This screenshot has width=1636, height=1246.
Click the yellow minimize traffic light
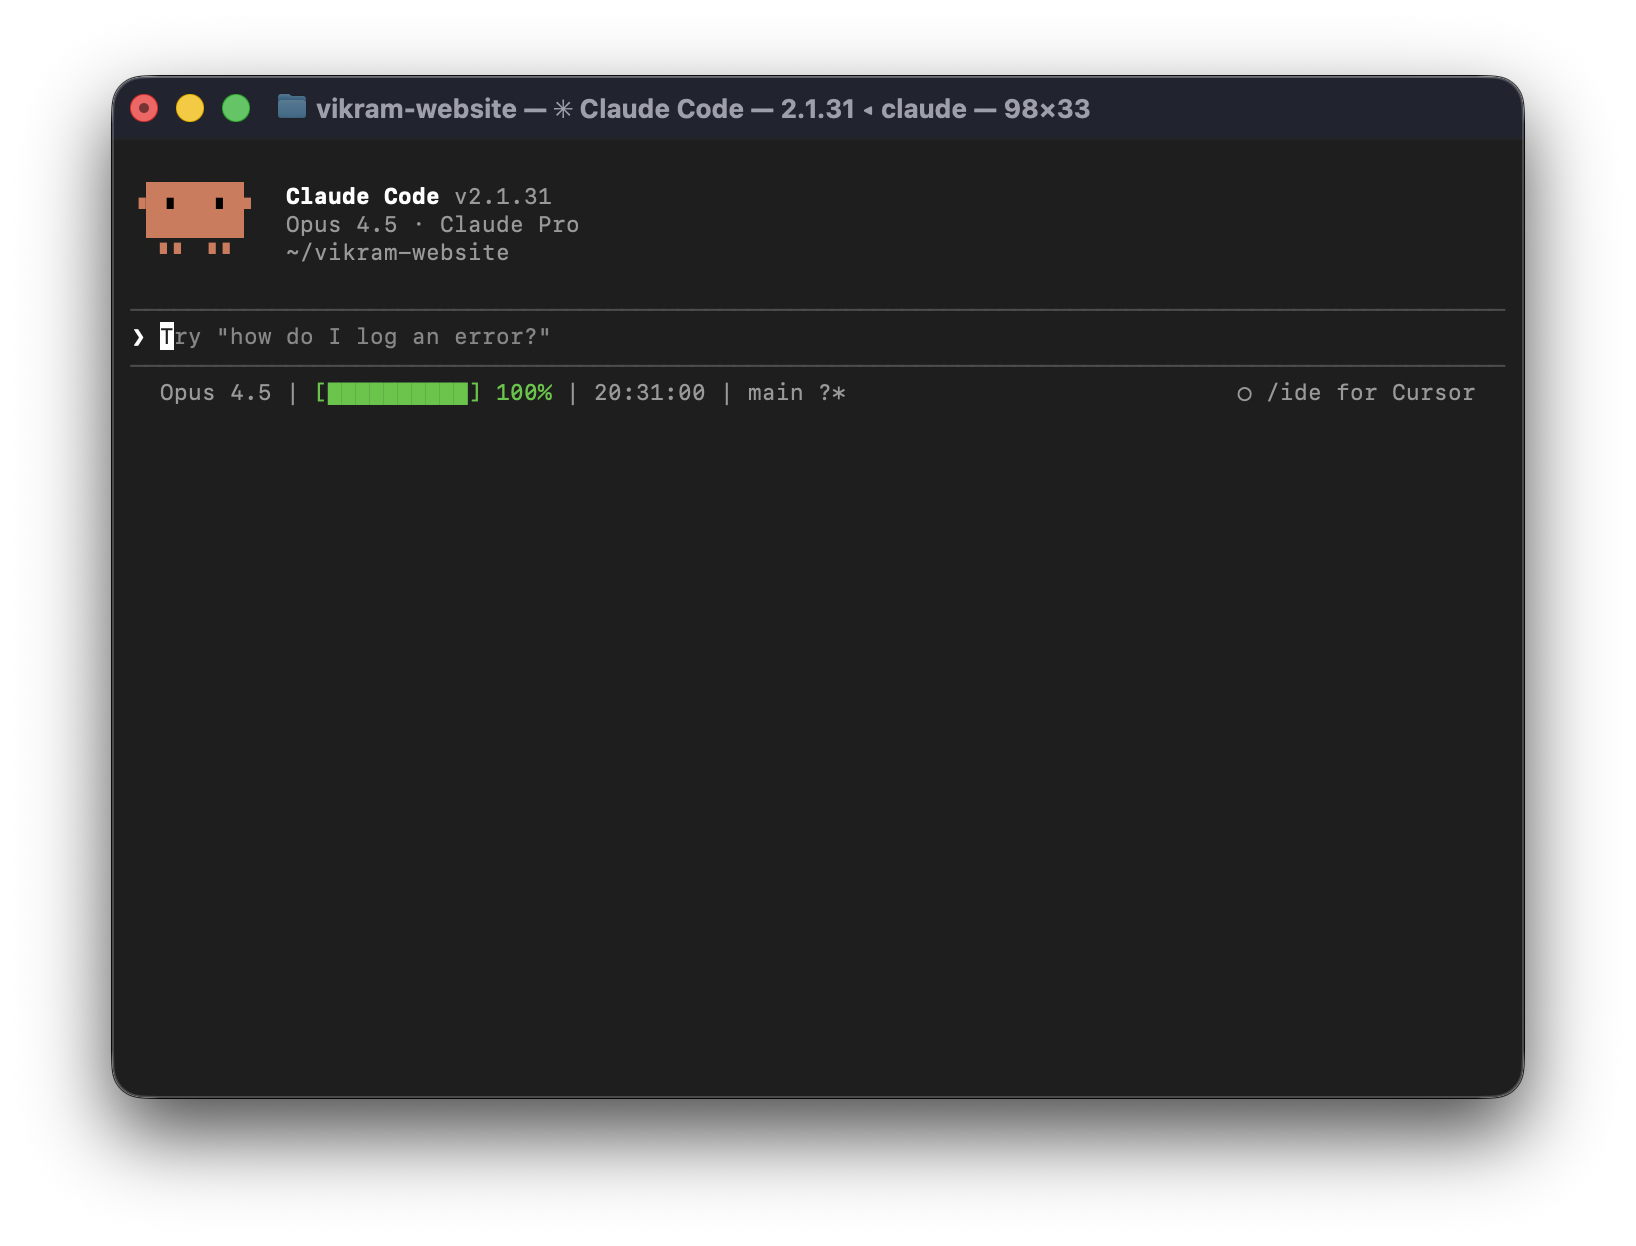[191, 107]
